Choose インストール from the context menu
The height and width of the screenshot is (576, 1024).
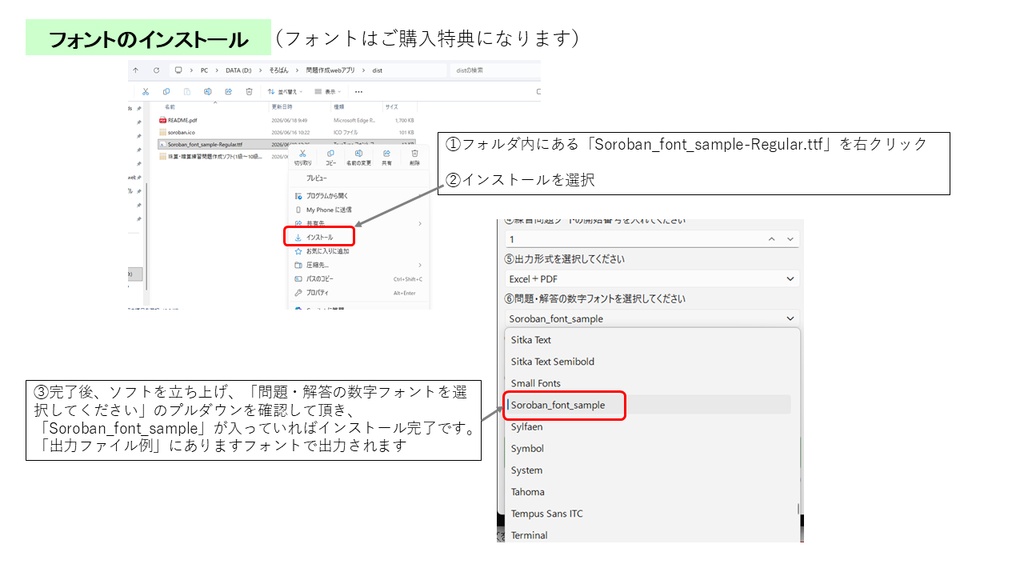pos(319,237)
